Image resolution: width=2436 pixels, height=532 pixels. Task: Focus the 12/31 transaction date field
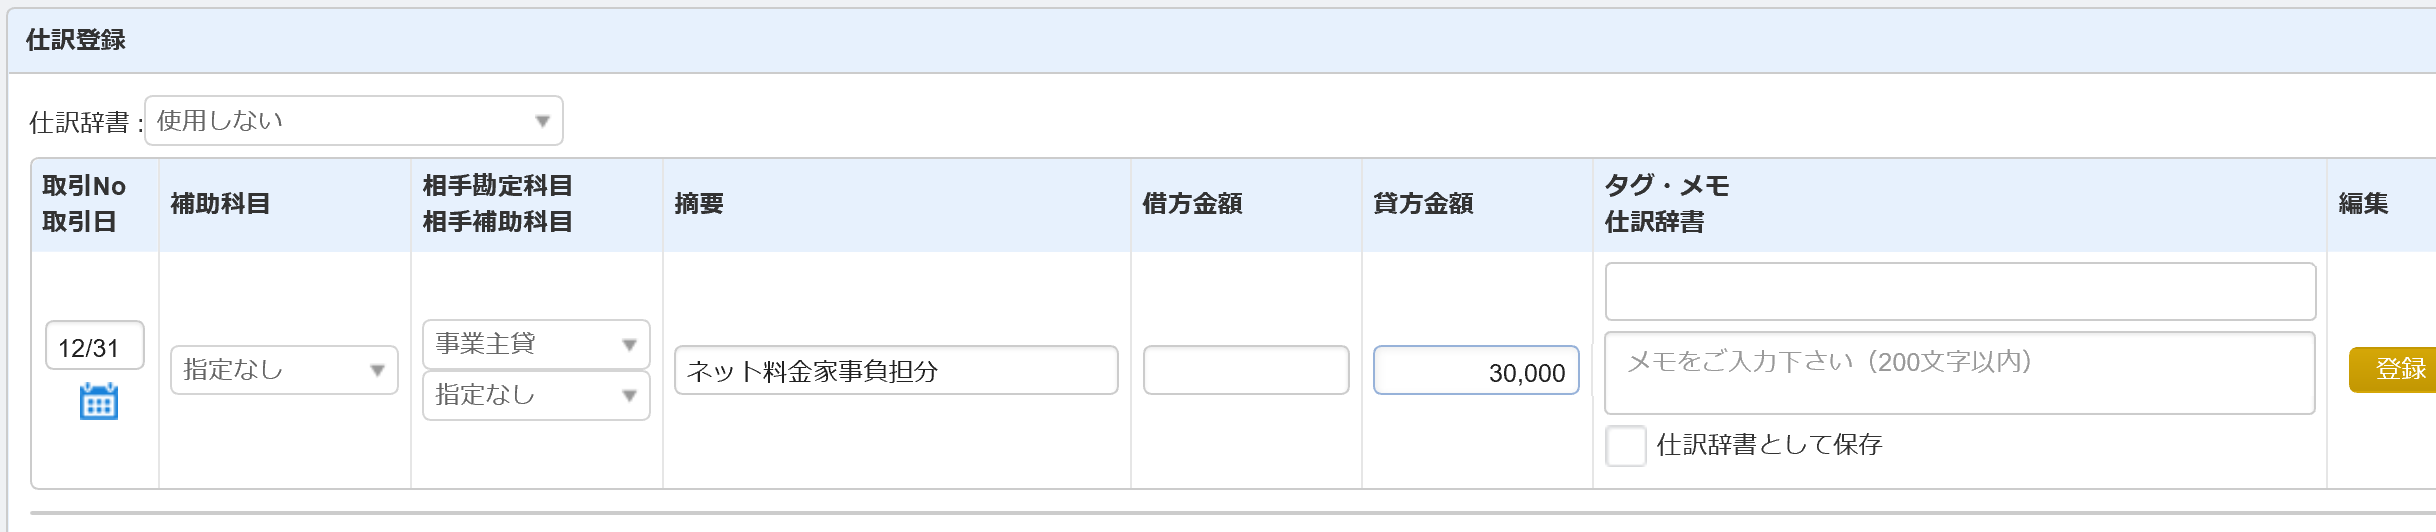[x=95, y=346]
